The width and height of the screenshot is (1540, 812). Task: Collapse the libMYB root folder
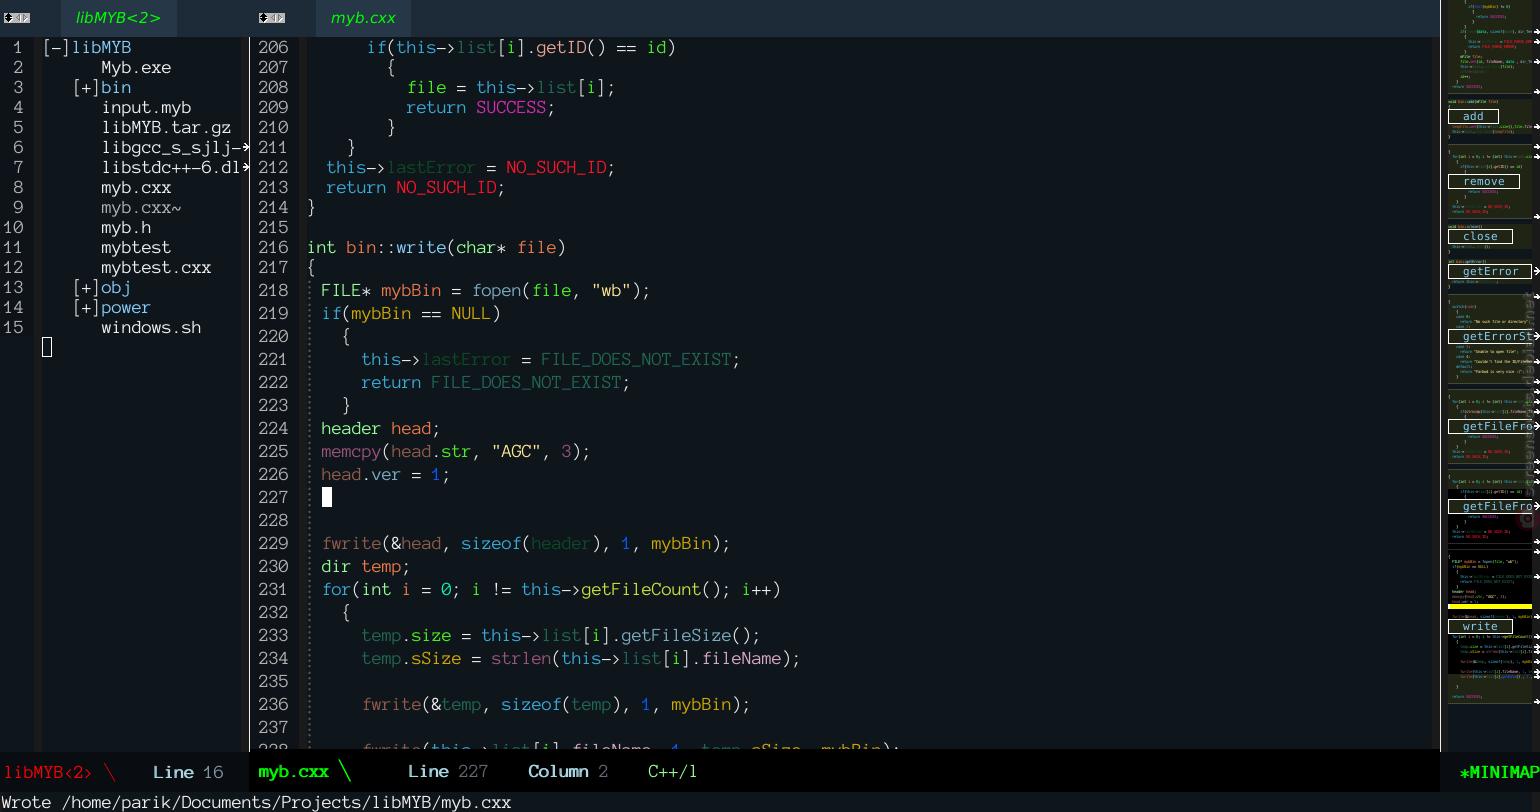pos(56,47)
